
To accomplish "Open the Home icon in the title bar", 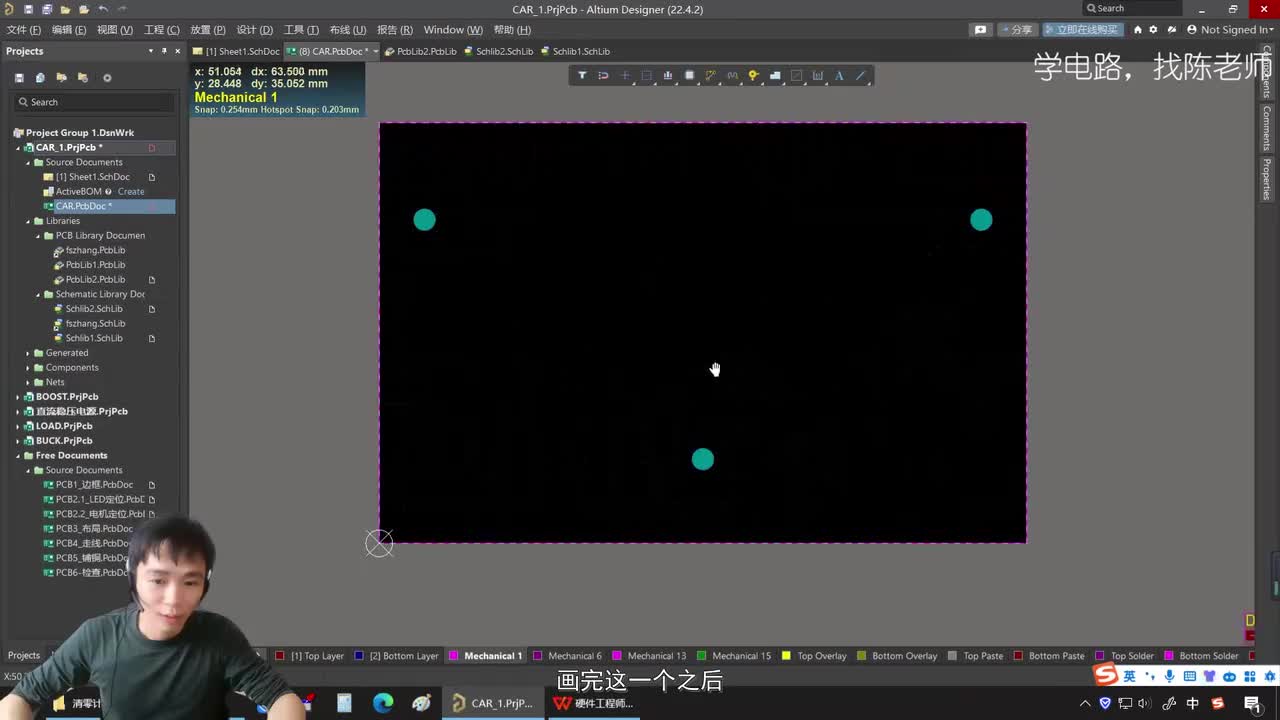I will (x=1137, y=30).
